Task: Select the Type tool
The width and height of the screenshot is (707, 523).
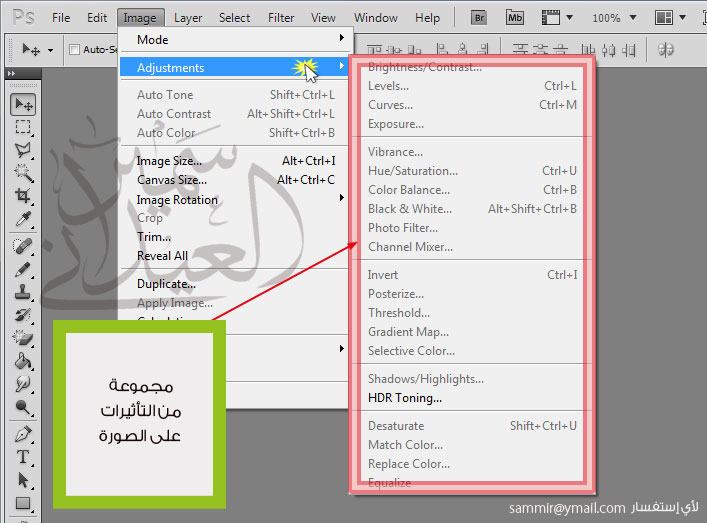Action: click(x=23, y=458)
